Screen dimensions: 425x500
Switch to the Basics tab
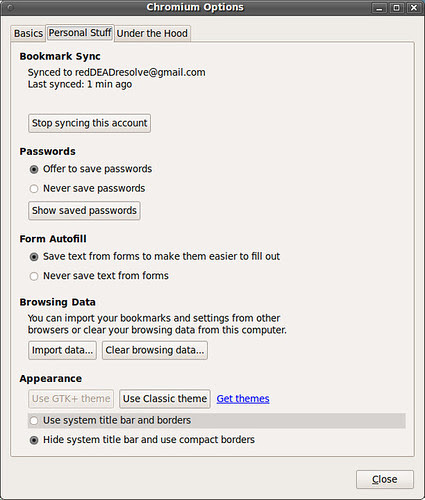[28, 33]
